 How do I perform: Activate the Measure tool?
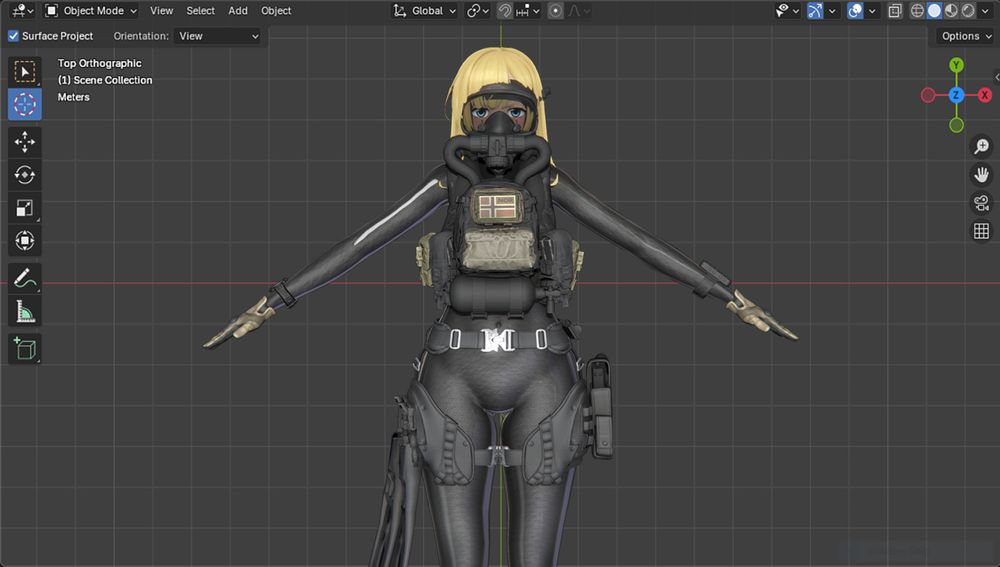click(25, 313)
